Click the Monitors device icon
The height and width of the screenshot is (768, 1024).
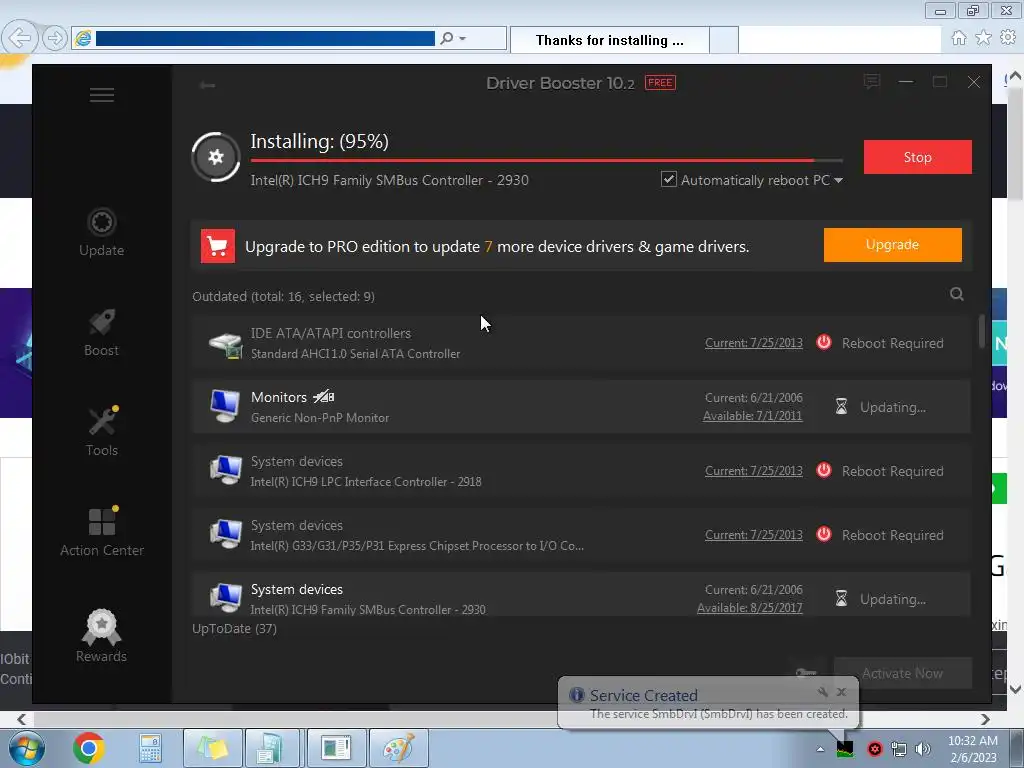tap(225, 406)
